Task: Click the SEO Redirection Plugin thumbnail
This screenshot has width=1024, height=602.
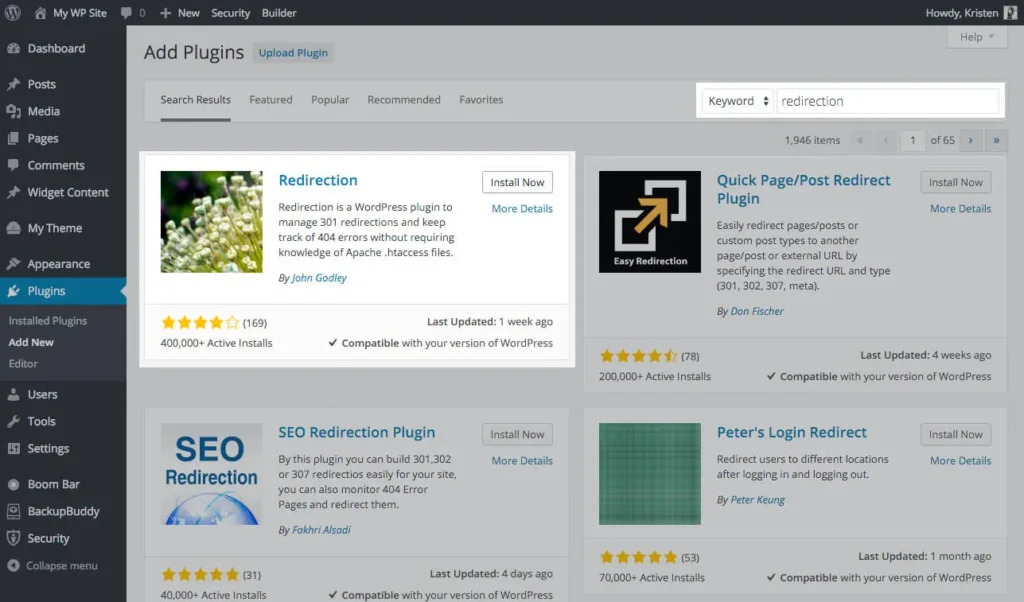Action: click(211, 473)
